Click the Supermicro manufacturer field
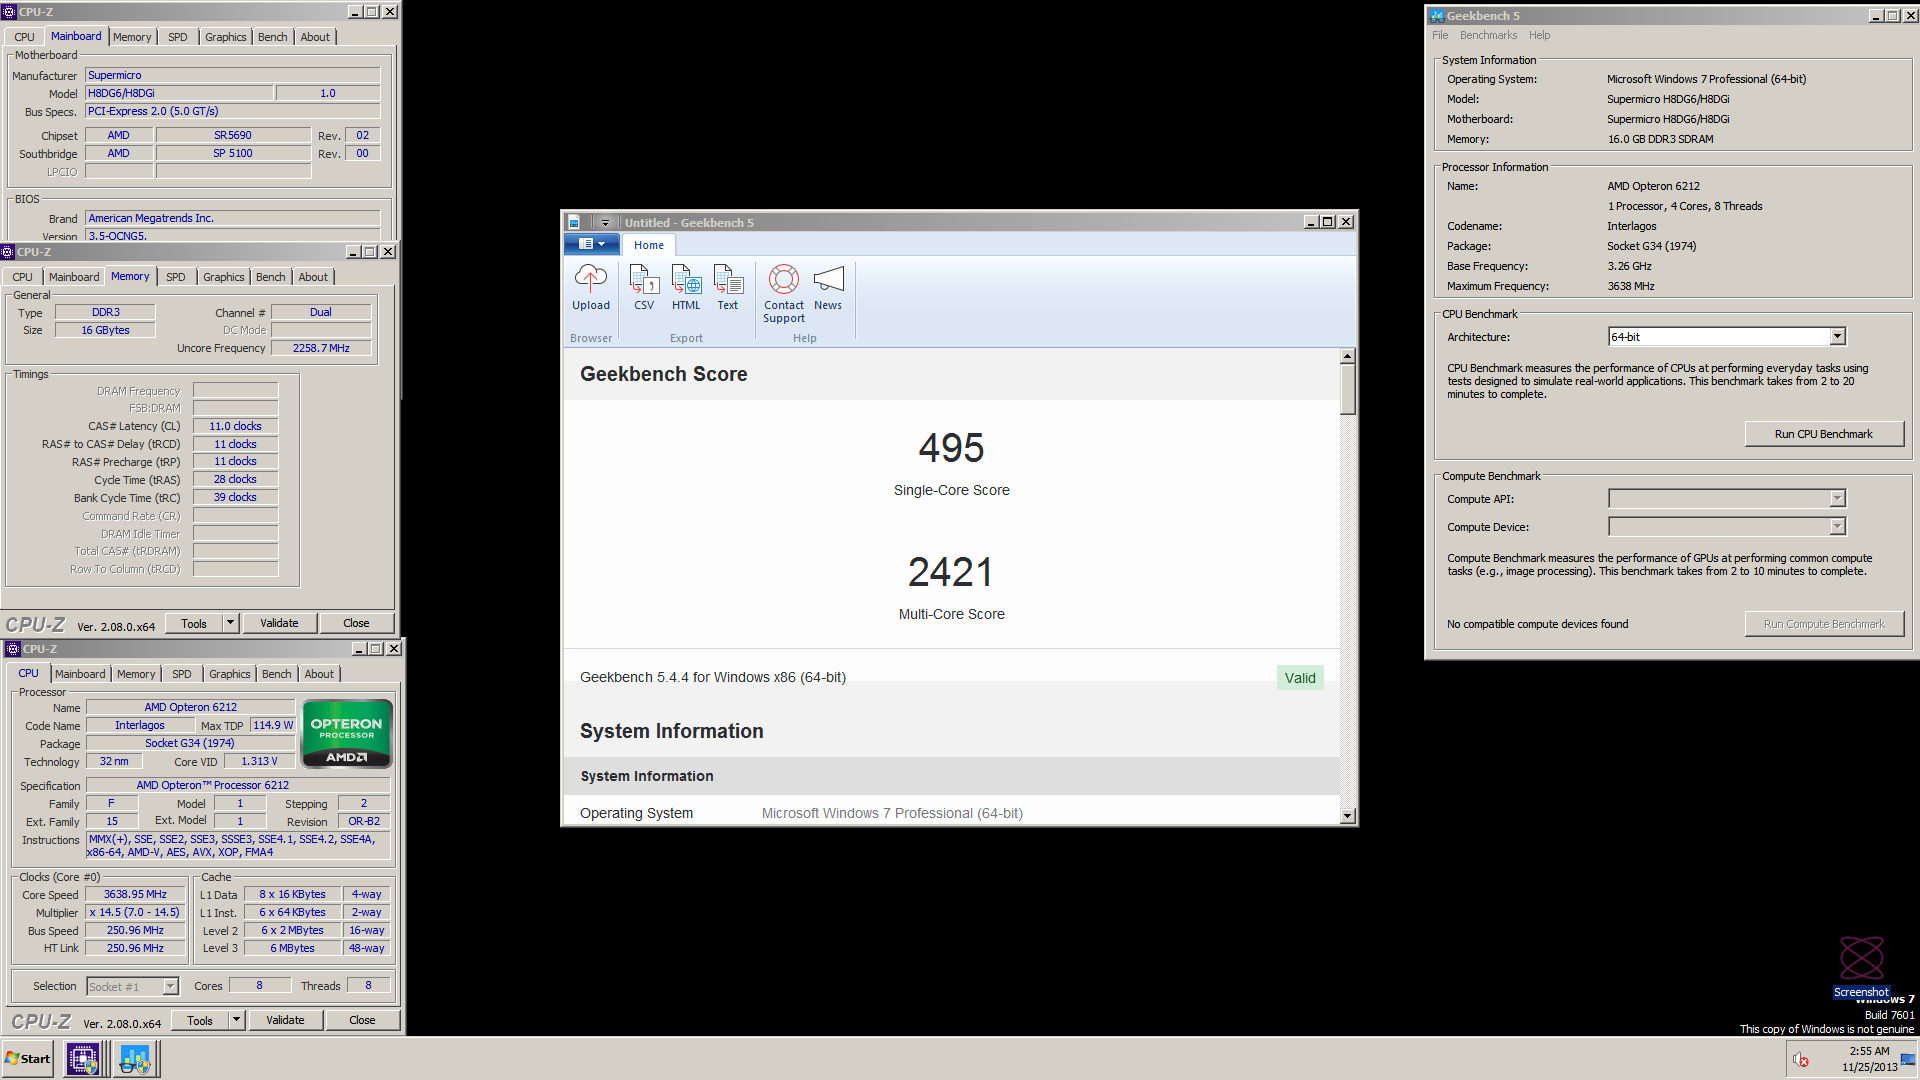The image size is (1920, 1080). click(x=232, y=75)
